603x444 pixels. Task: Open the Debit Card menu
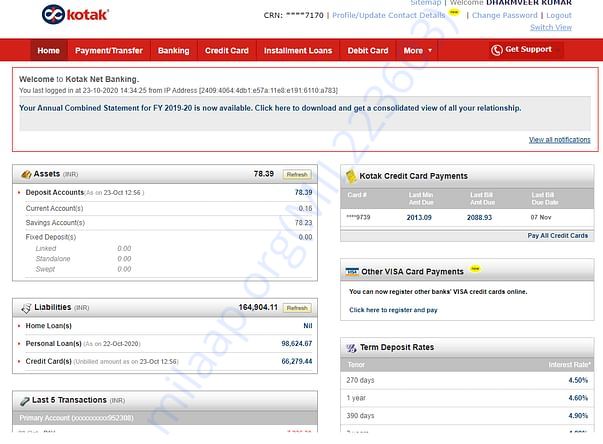pyautogui.click(x=368, y=50)
